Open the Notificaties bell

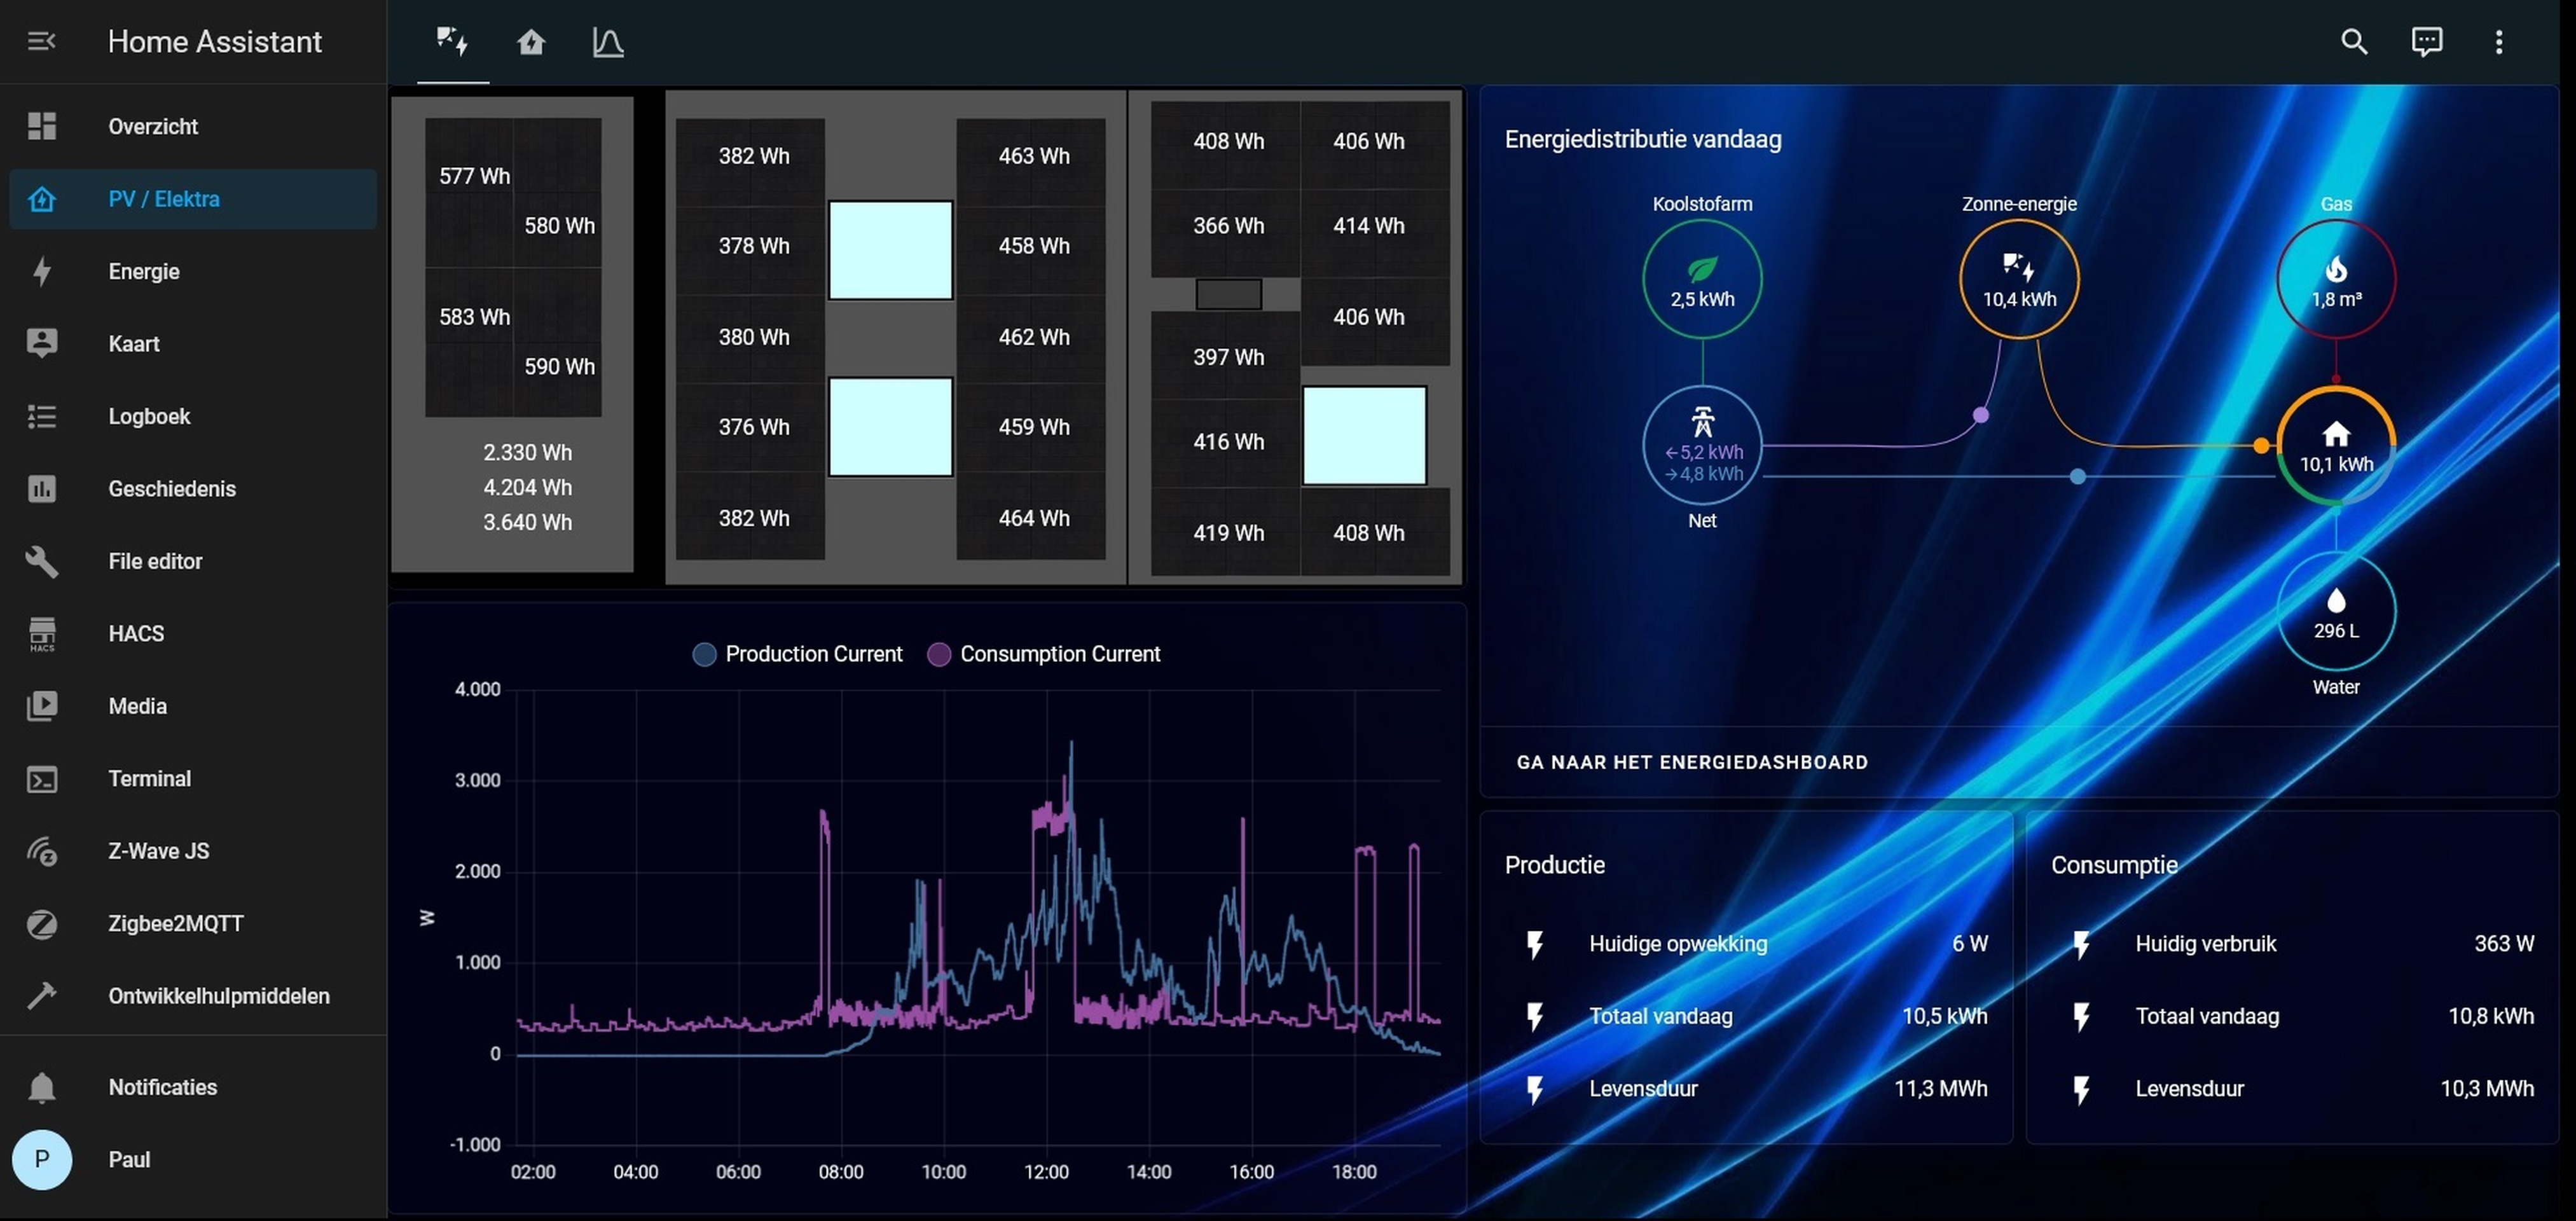point(162,1087)
